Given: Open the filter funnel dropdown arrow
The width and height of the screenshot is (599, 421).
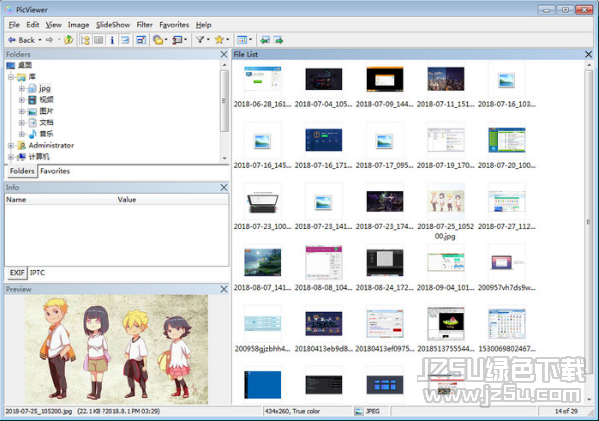Looking at the screenshot, I should (x=208, y=40).
